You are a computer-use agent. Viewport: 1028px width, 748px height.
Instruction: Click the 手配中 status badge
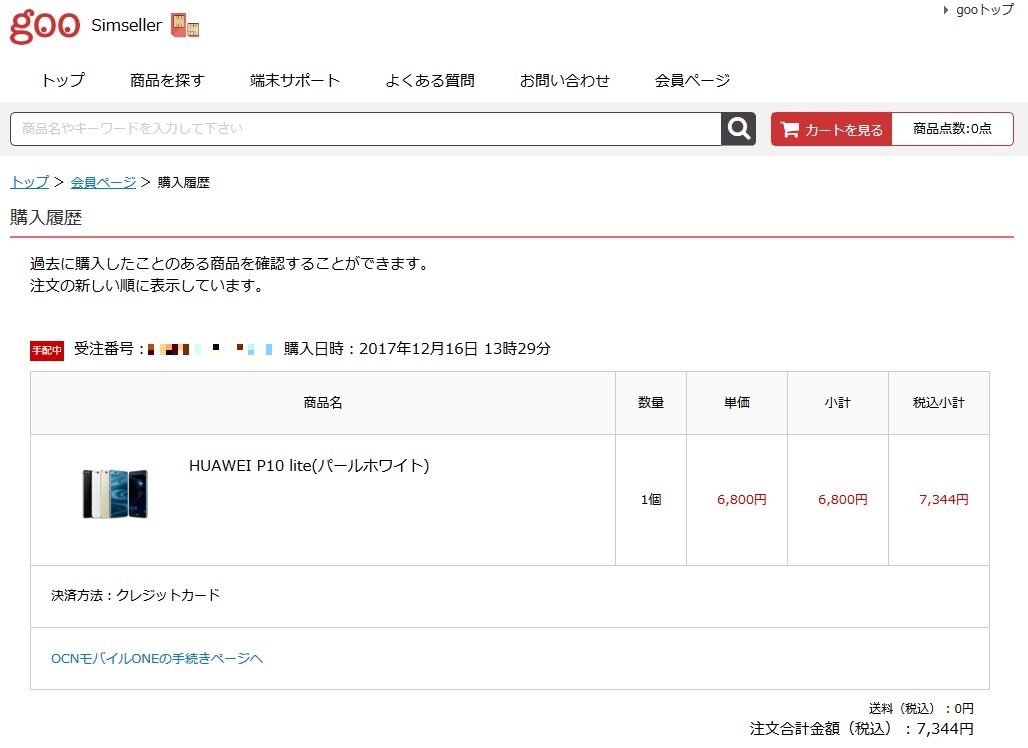(47, 350)
